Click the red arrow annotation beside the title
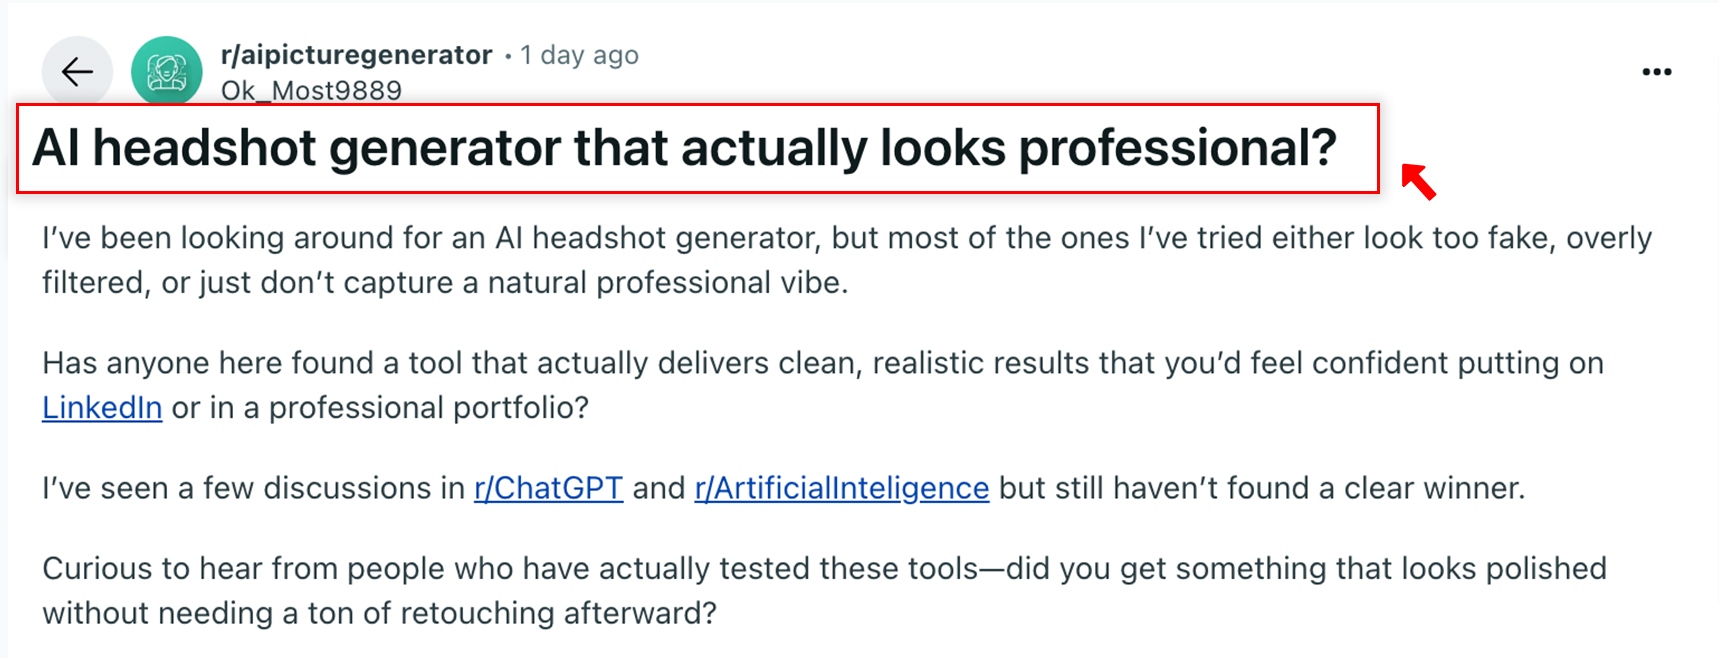The width and height of the screenshot is (1719, 658). click(x=1418, y=181)
